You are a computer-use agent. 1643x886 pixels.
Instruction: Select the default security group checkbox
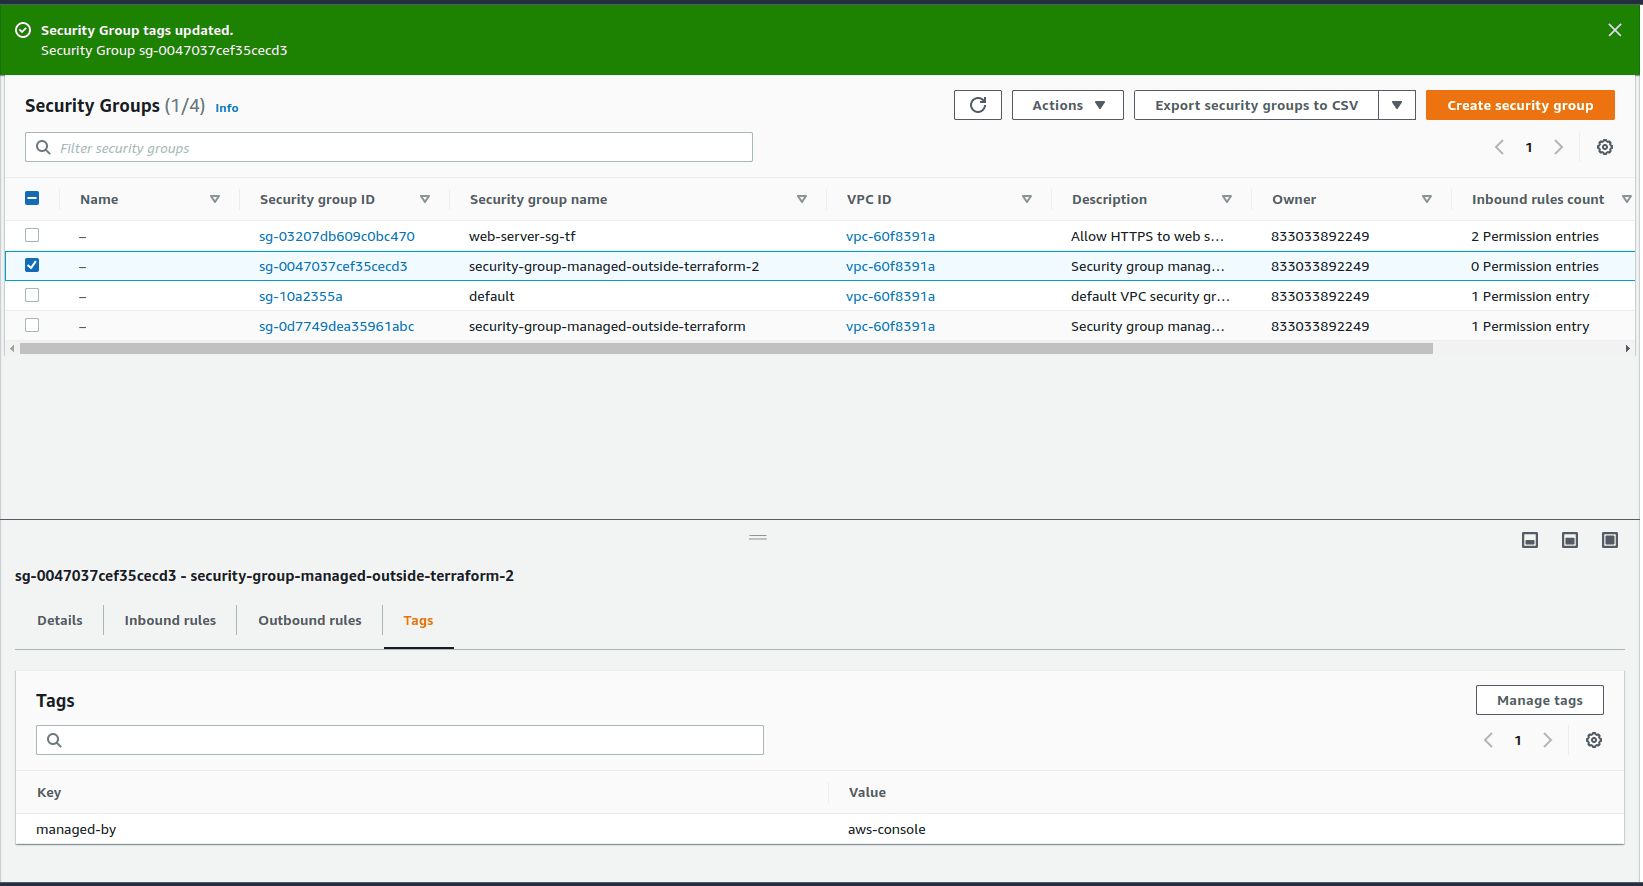[32, 295]
